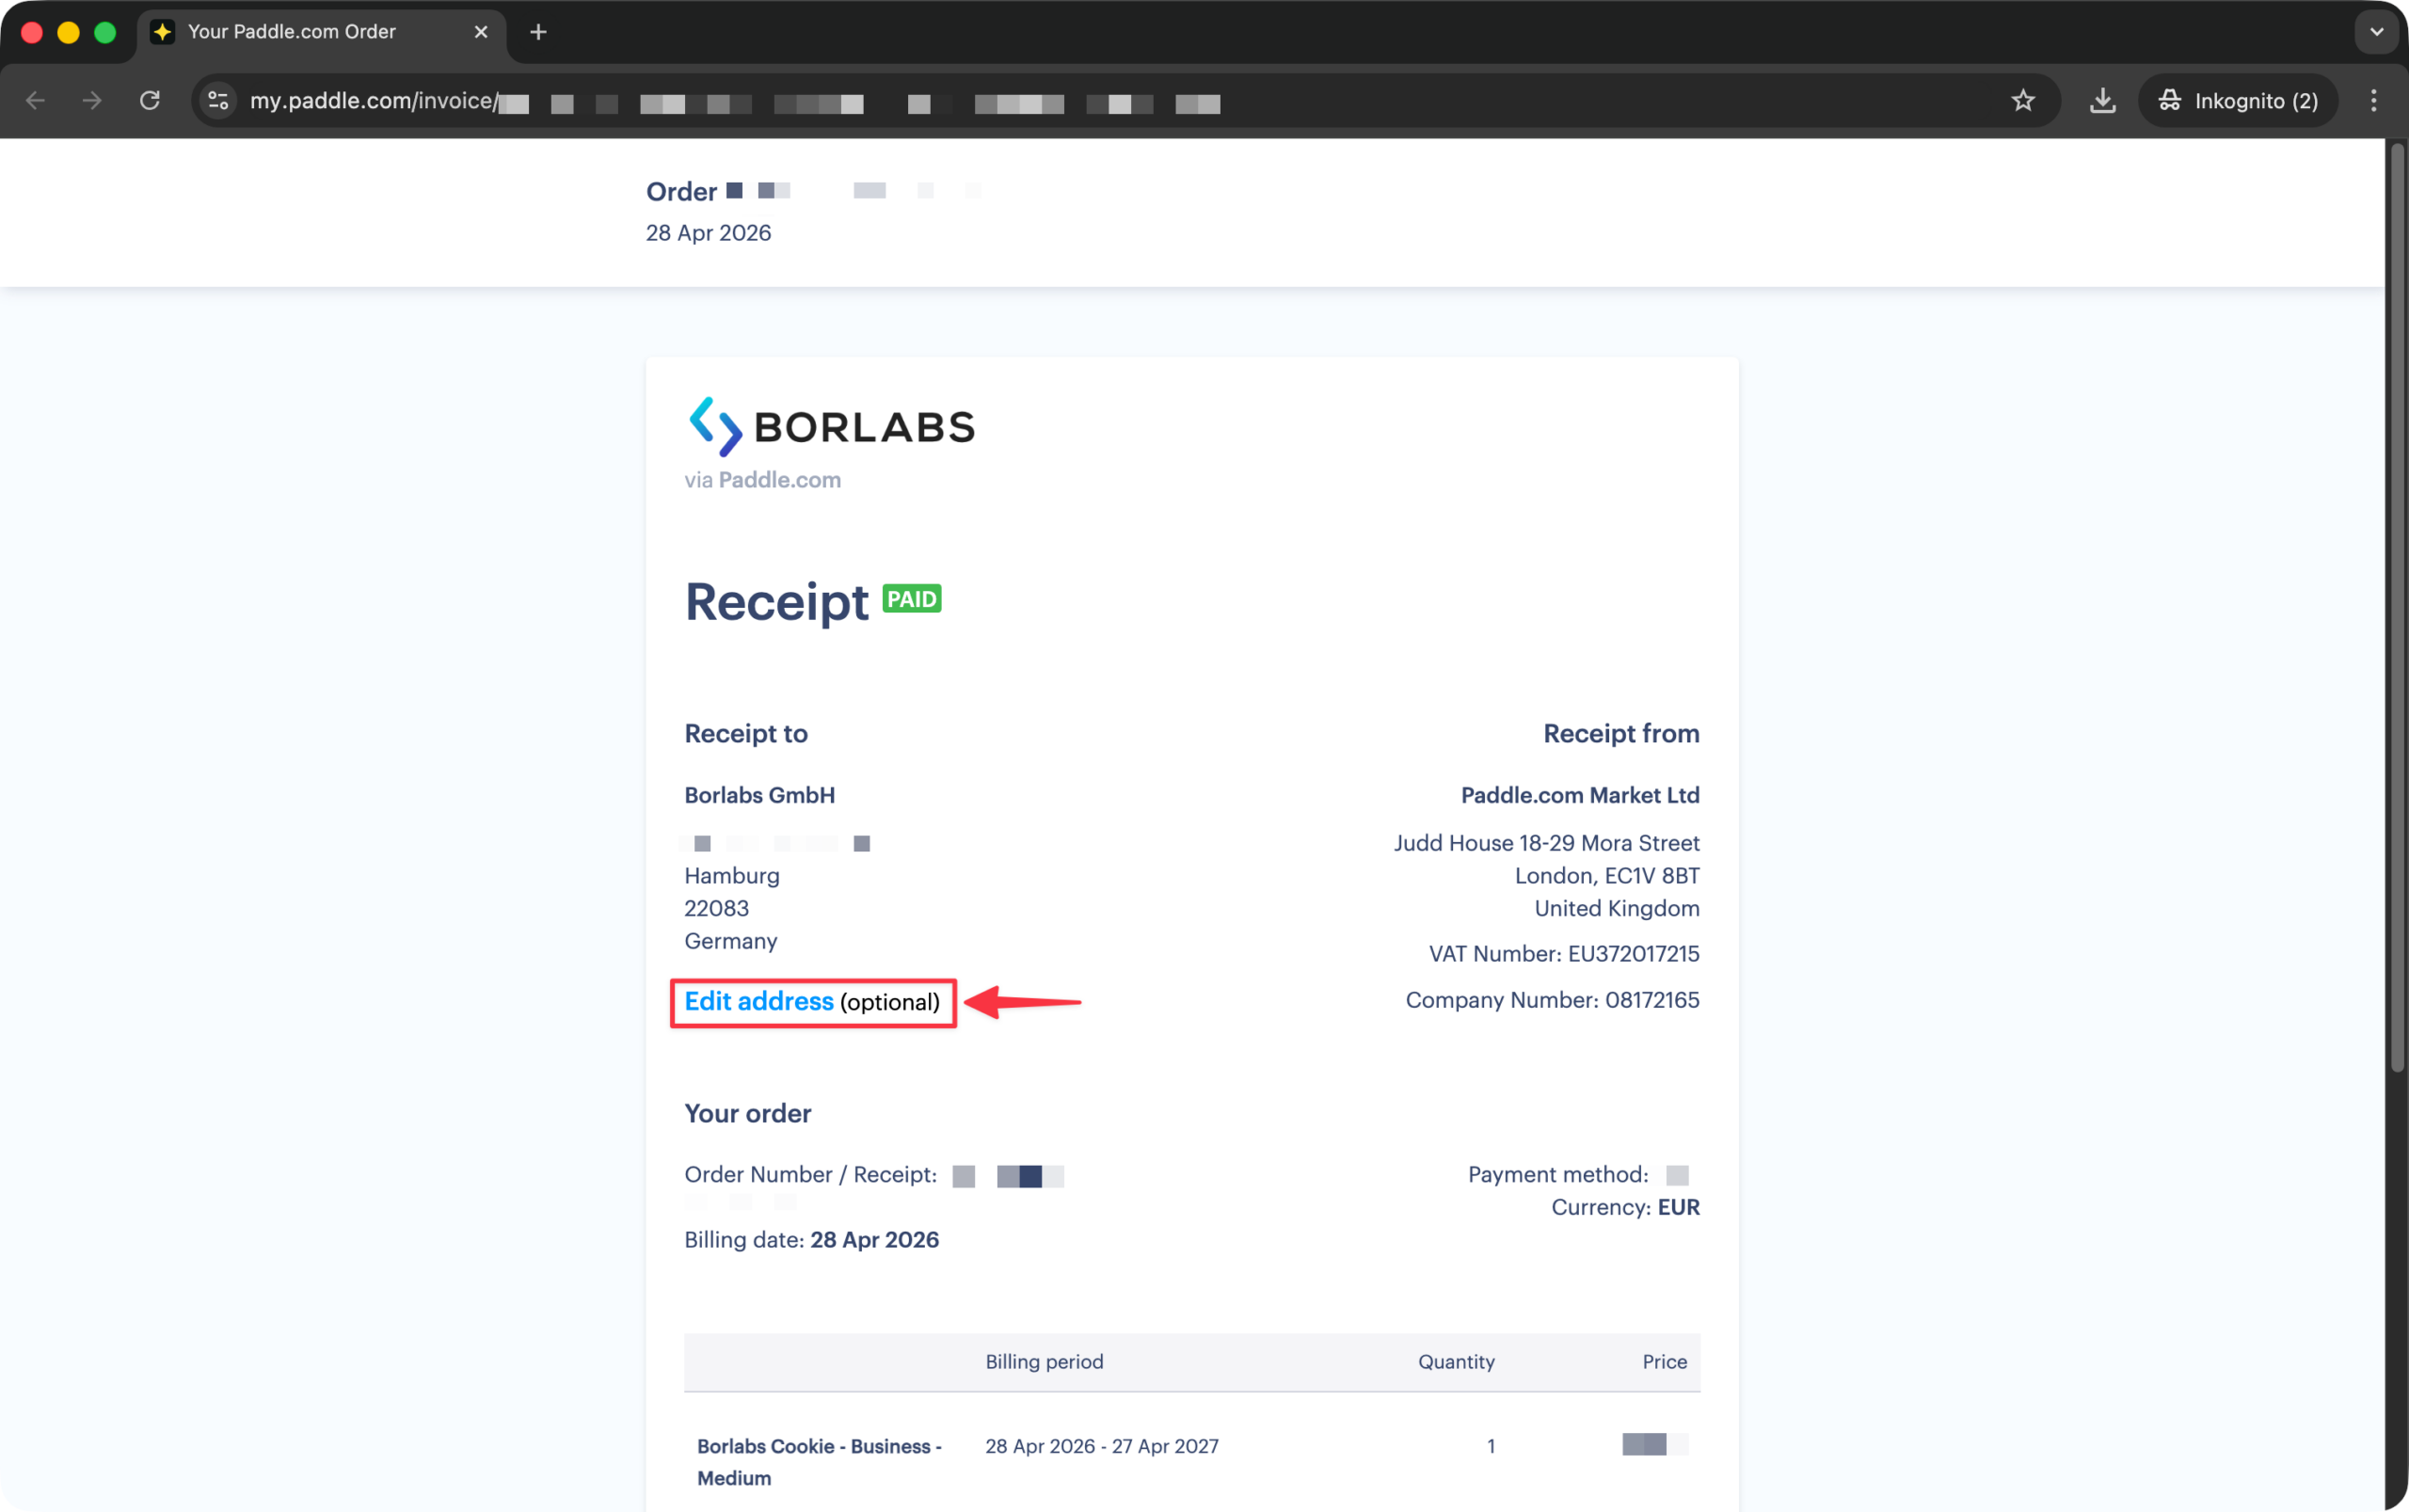Click the browser back arrow
2409x1512 pixels.
click(36, 101)
